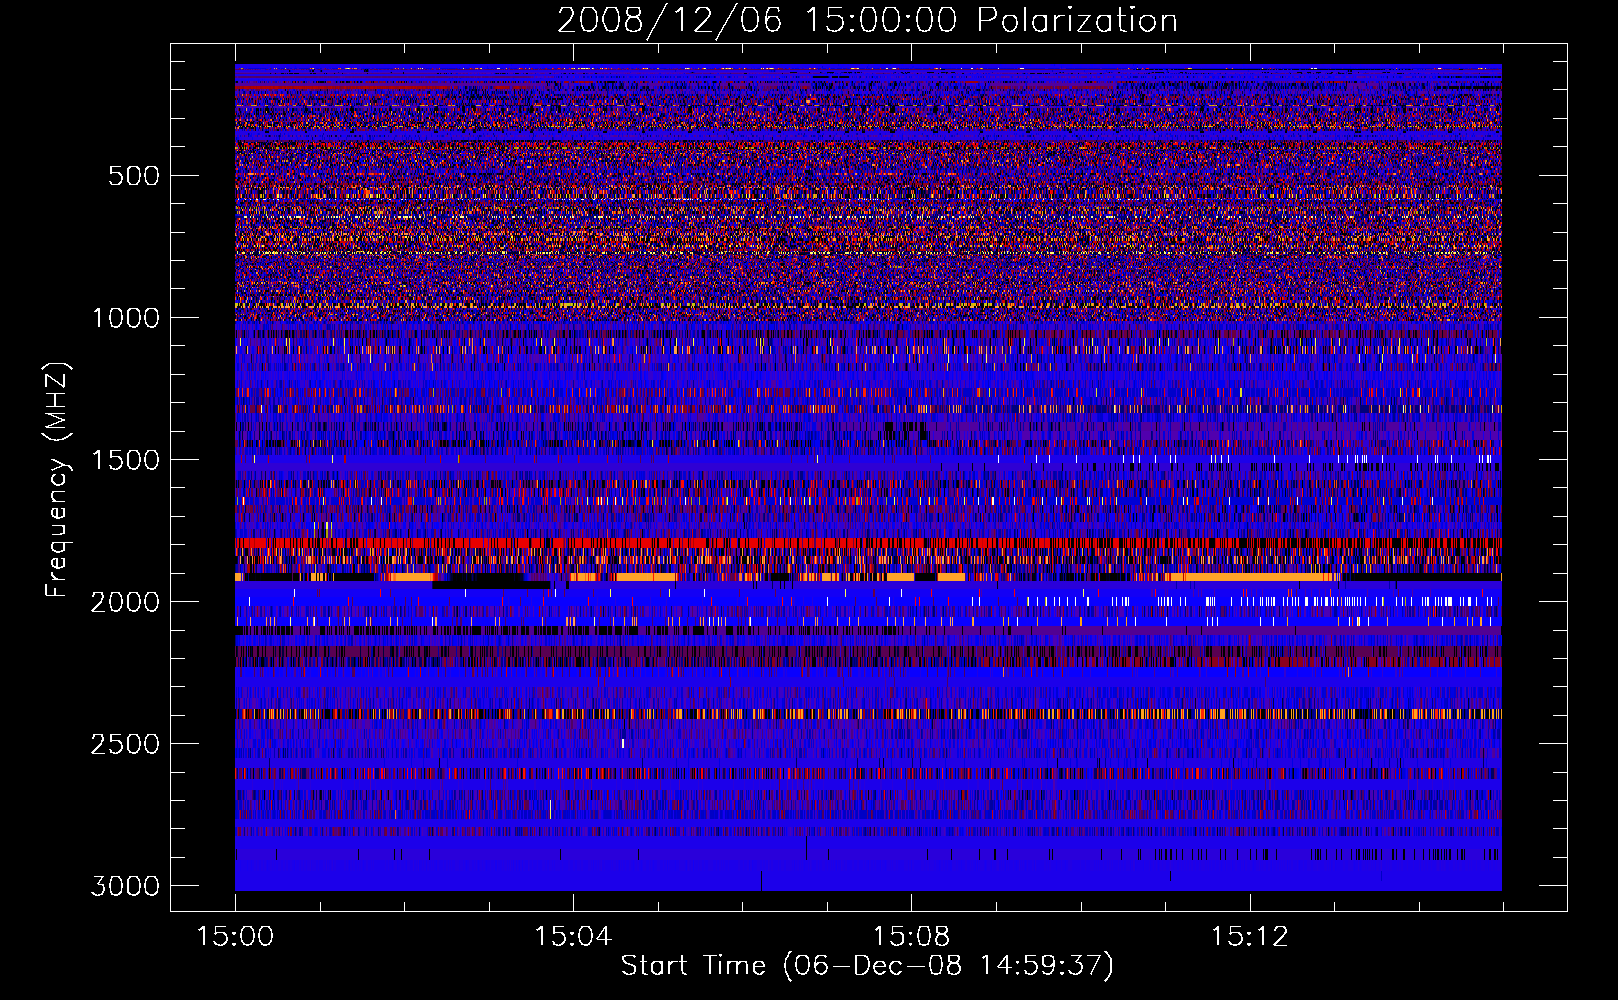
Task: Click the 'Start Time (06-Dec-08 14:59:37)' label
Action: (x=867, y=966)
